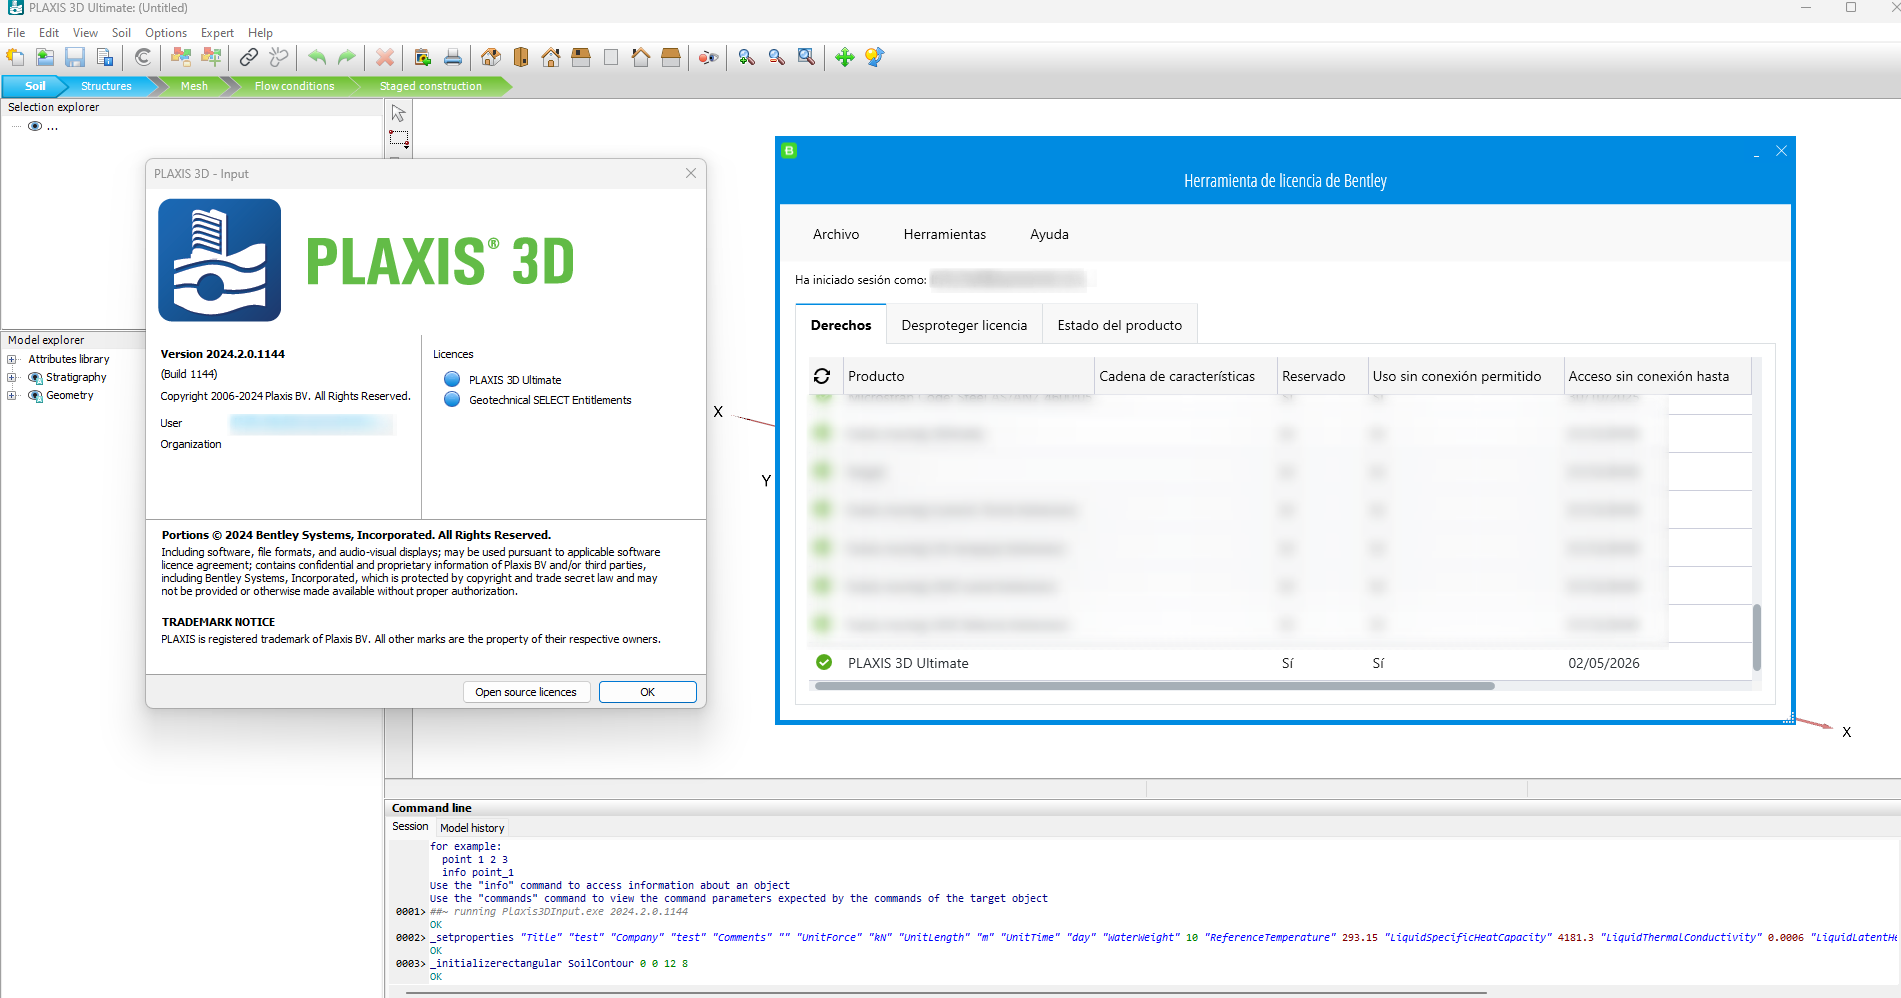This screenshot has height=998, width=1901.
Task: Open the Model history tab in command line
Action: [472, 828]
